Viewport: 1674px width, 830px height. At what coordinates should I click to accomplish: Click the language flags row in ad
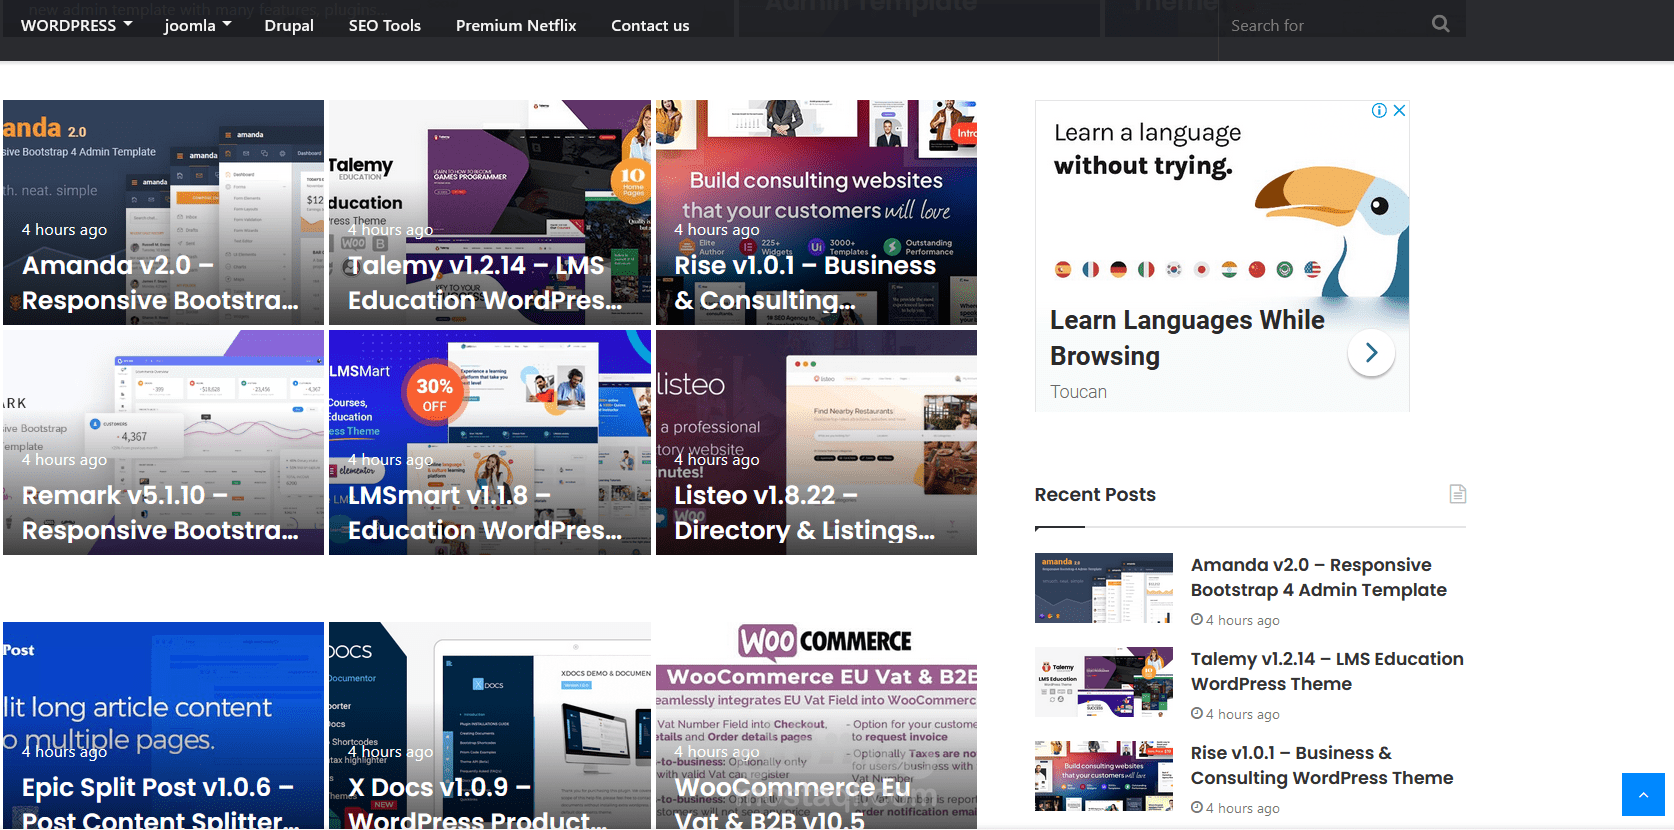coord(1188,269)
